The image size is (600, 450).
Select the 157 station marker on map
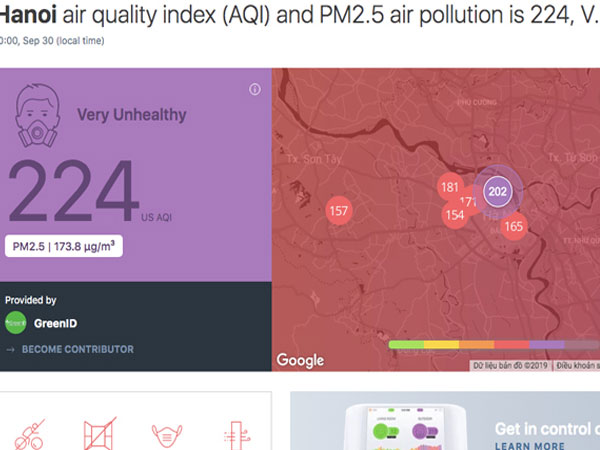[339, 210]
